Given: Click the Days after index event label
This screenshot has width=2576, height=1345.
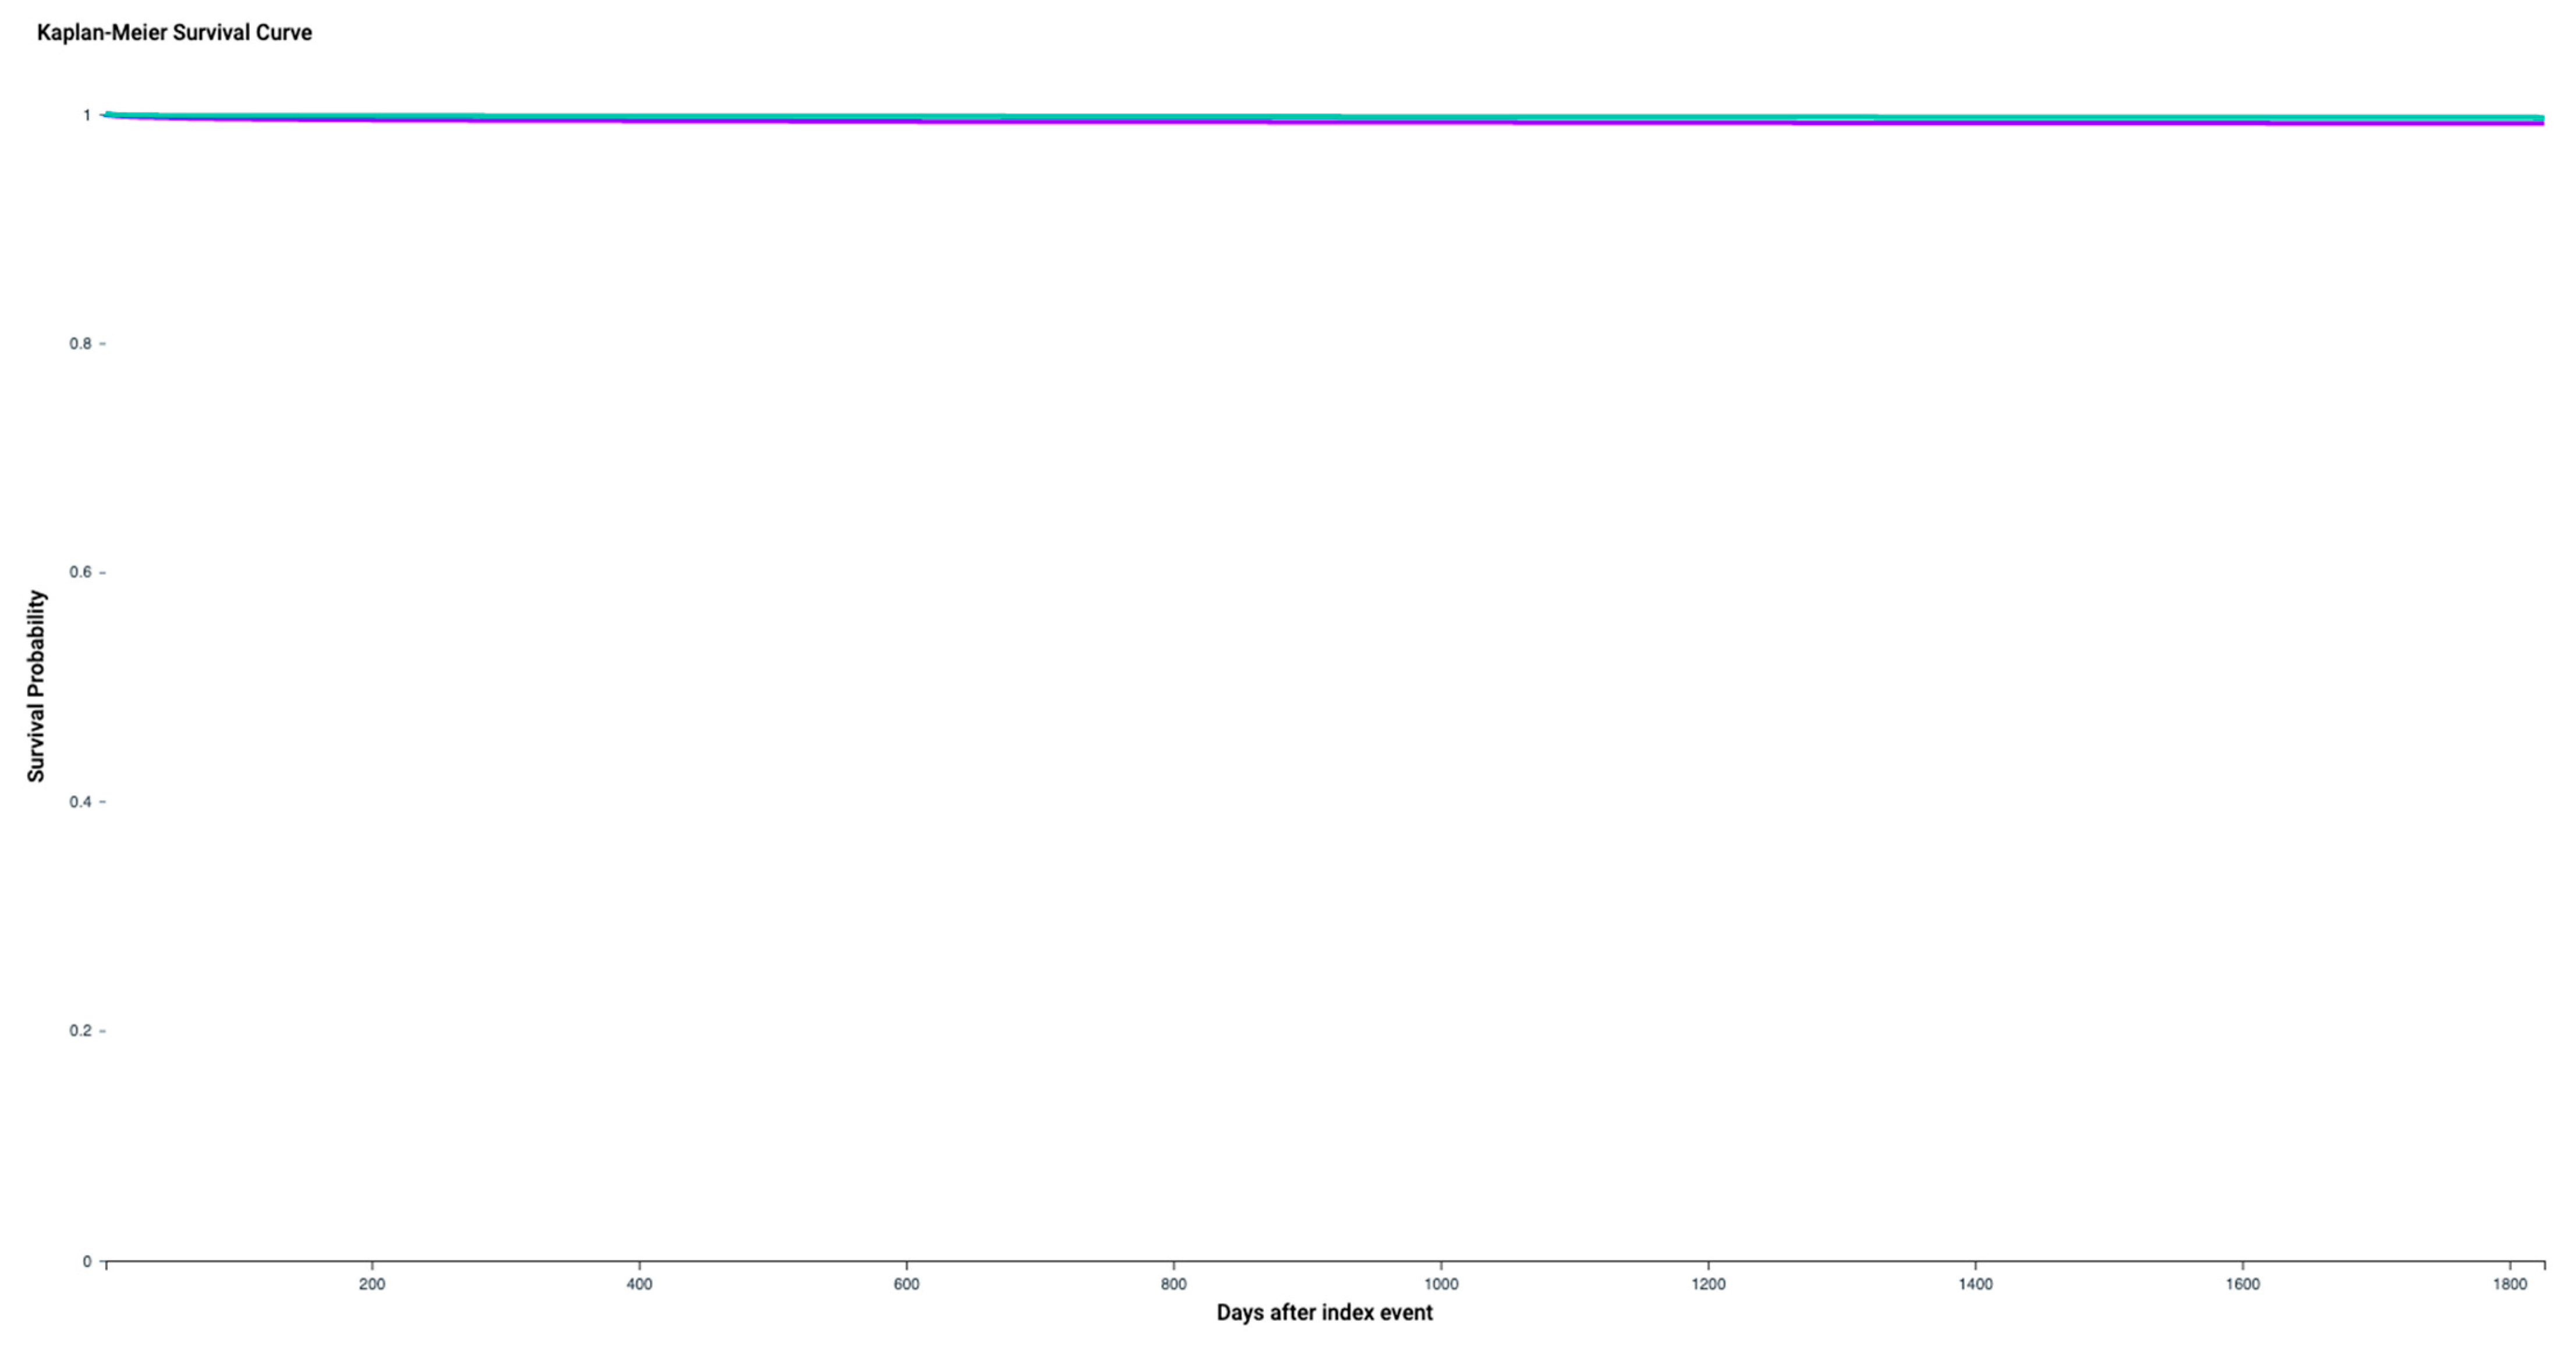Looking at the screenshot, I should 1324,1312.
